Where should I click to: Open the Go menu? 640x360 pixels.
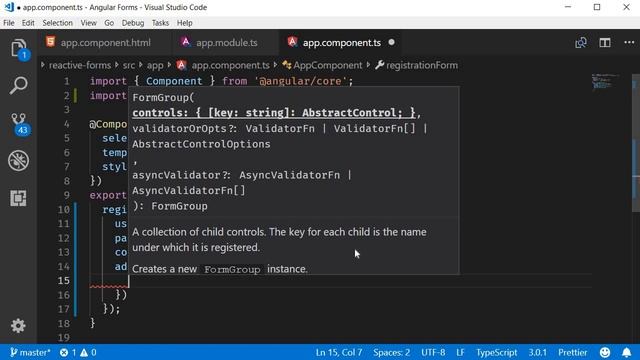tap(109, 23)
